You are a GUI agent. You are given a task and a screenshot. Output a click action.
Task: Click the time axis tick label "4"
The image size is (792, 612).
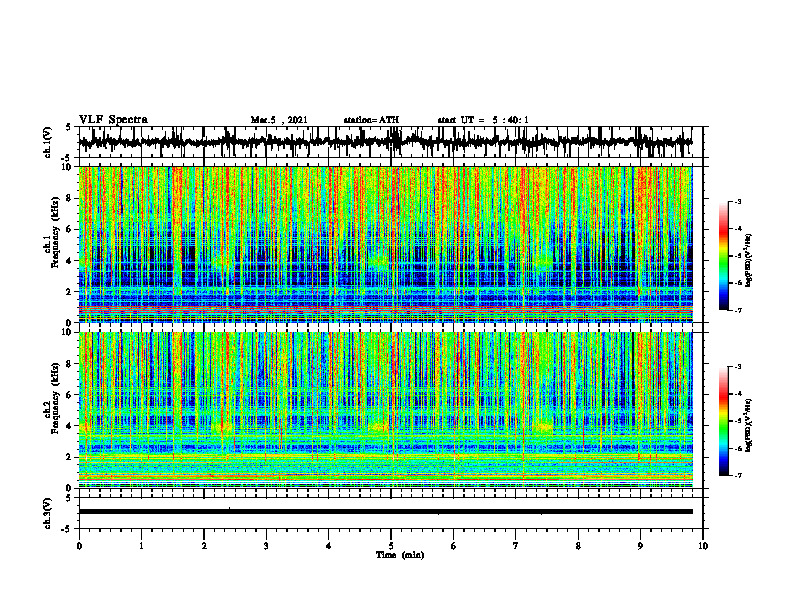point(328,546)
